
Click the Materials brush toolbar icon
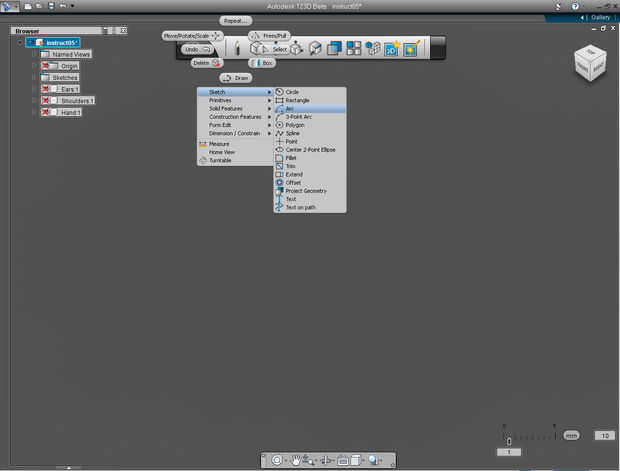tap(411, 48)
